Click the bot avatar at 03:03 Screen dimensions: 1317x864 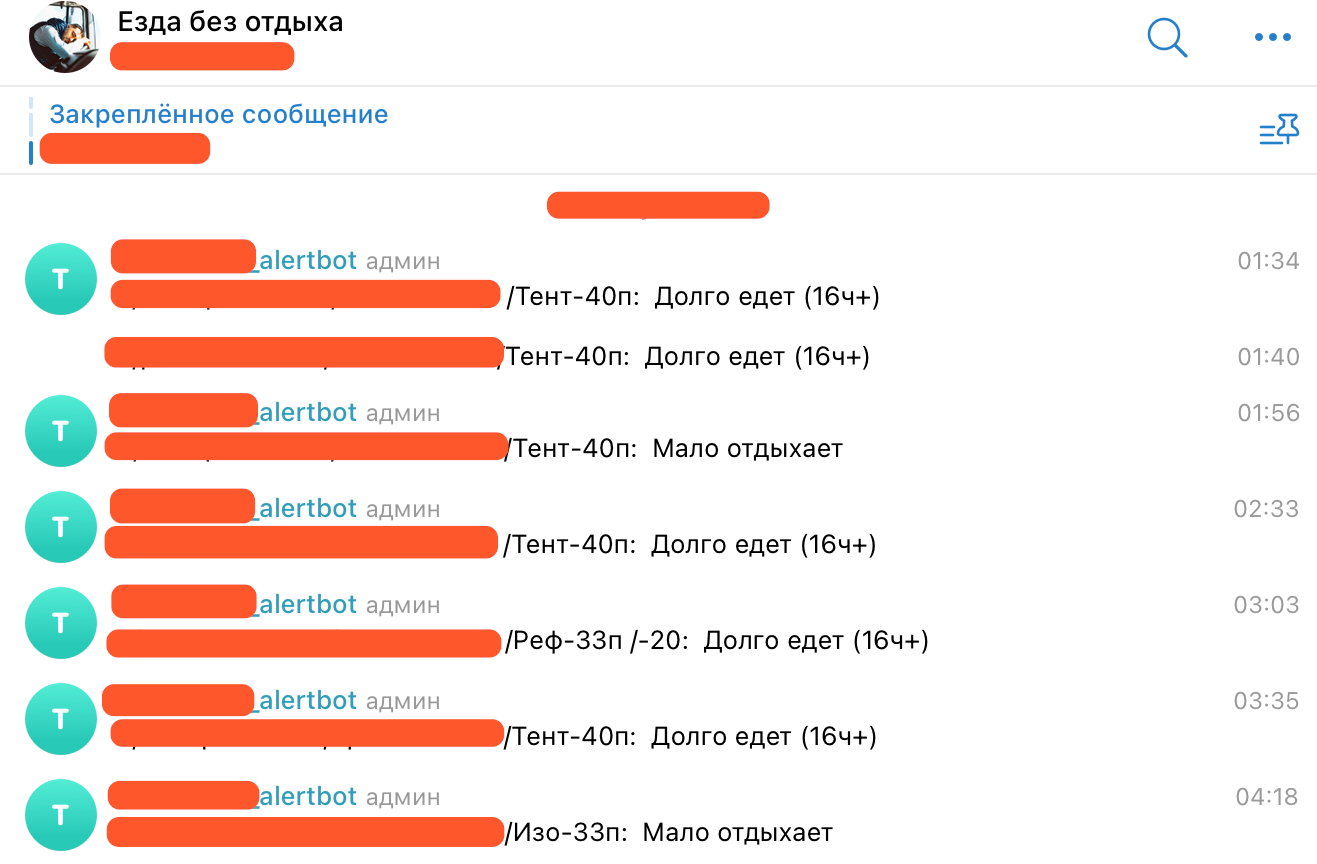coord(60,623)
